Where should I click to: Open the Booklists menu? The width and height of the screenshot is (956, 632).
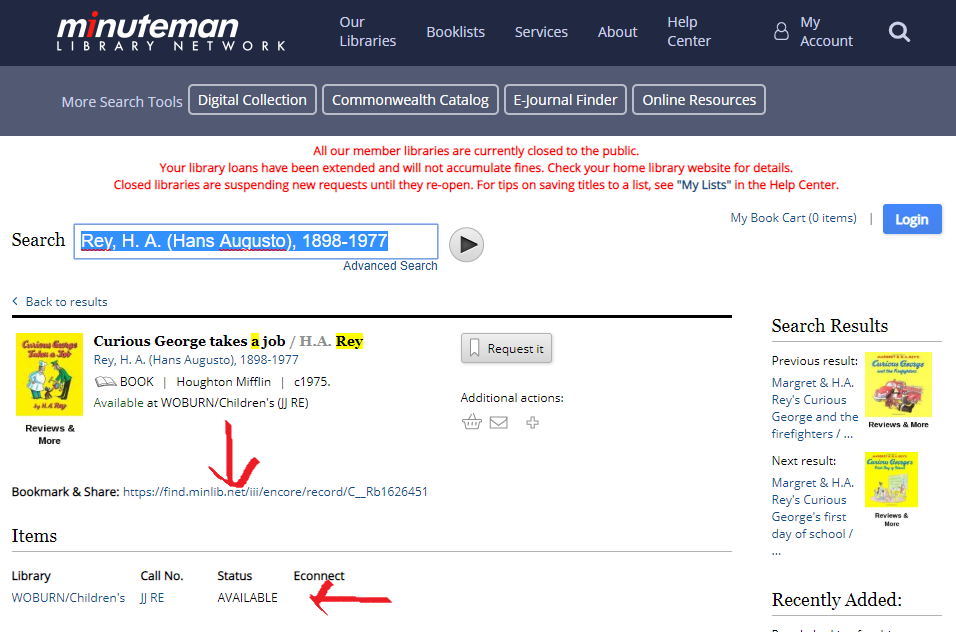pos(455,32)
